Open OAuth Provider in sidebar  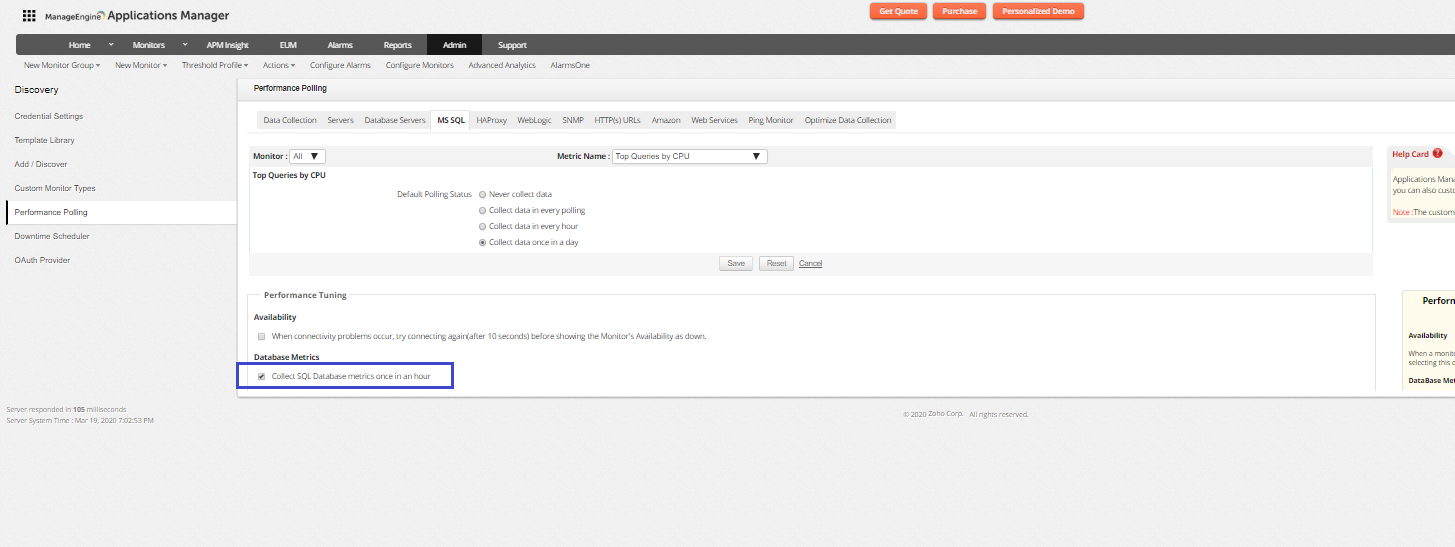pyautogui.click(x=42, y=260)
